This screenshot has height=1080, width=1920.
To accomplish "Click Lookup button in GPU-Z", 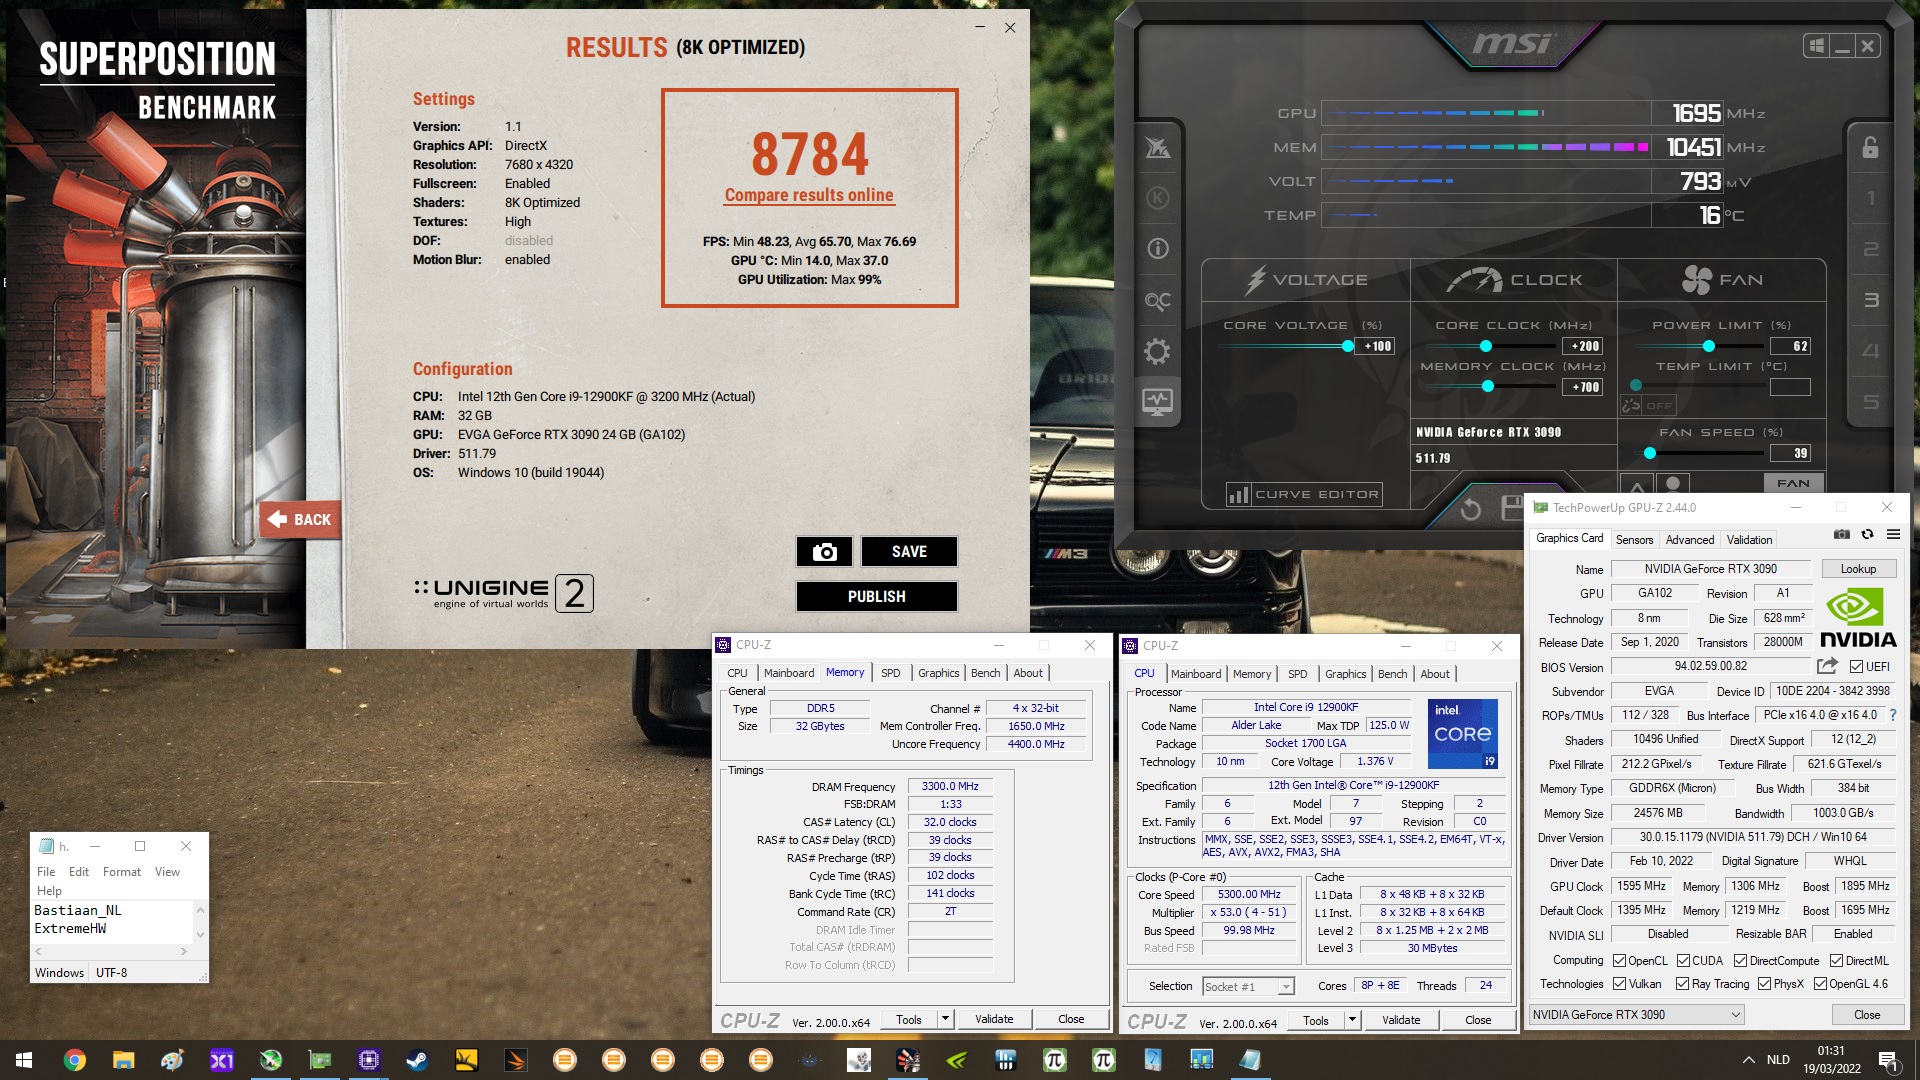I will point(1858,569).
